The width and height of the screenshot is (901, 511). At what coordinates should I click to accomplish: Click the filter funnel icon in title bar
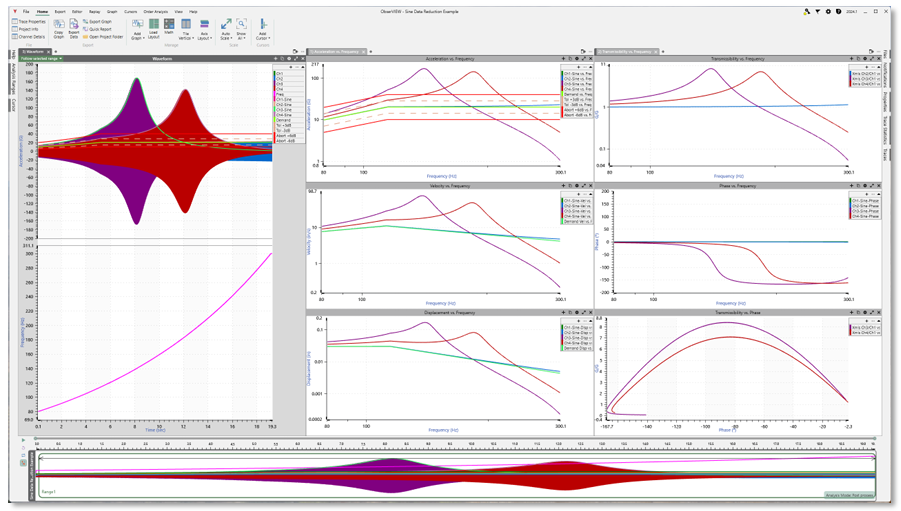(818, 11)
